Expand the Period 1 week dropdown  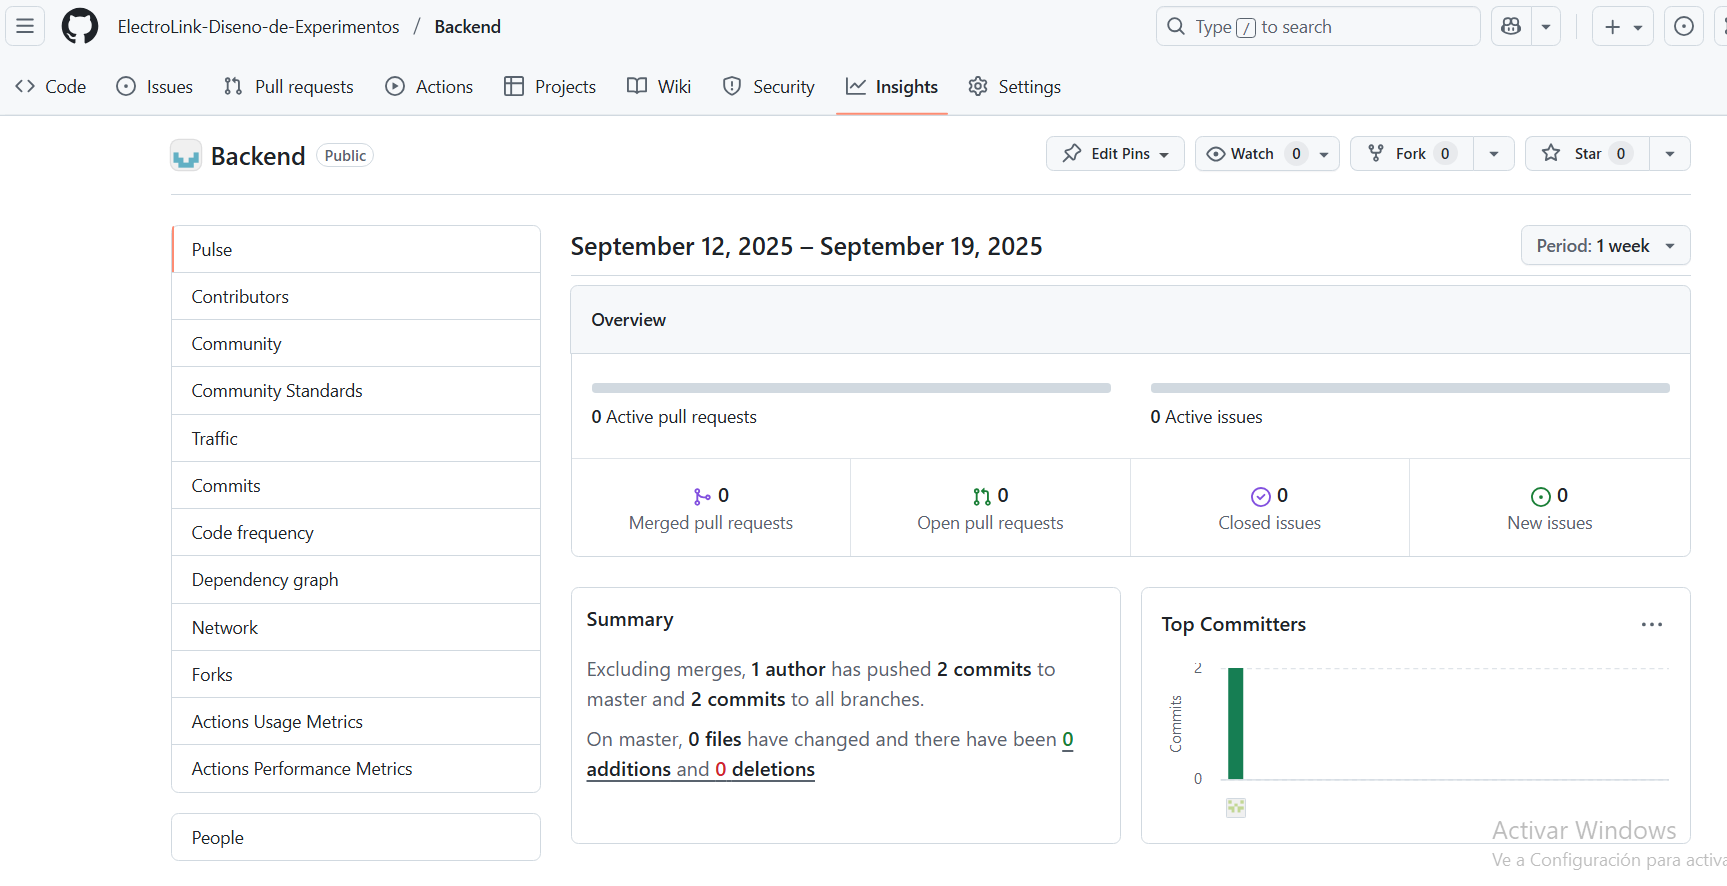[1605, 246]
